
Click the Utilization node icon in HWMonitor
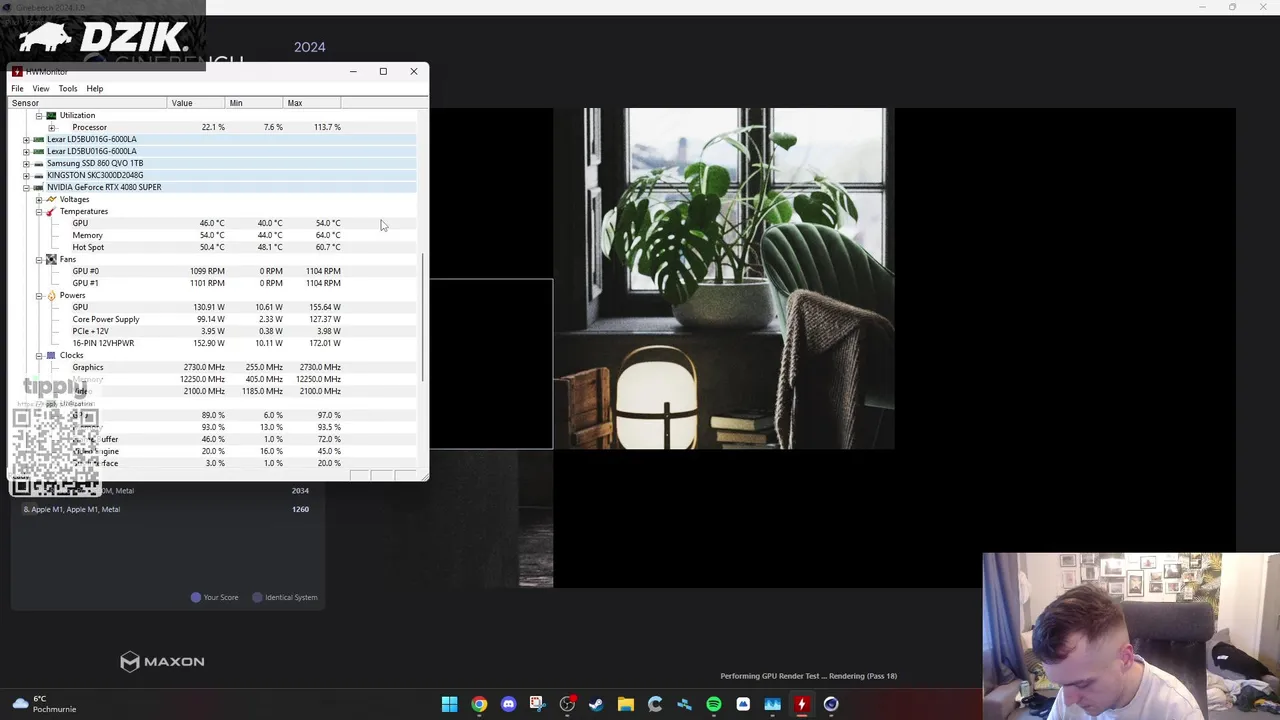[51, 115]
